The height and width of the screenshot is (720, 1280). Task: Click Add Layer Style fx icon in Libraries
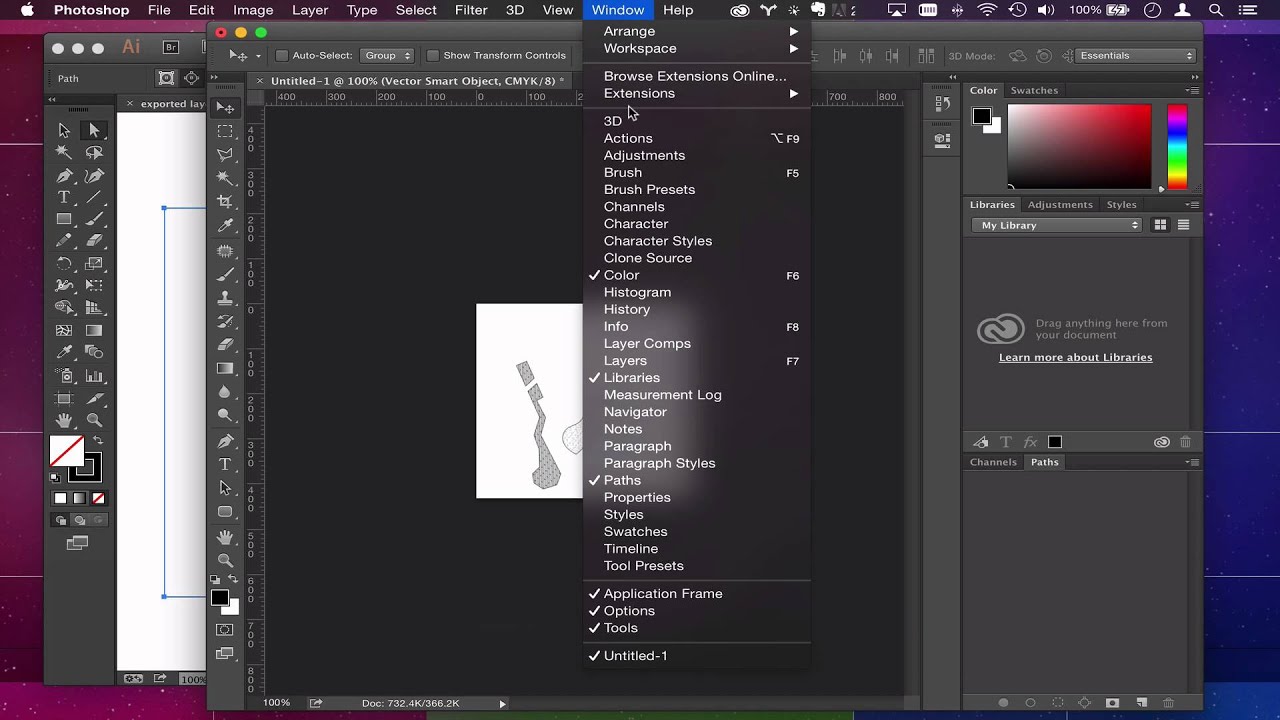pos(1030,442)
